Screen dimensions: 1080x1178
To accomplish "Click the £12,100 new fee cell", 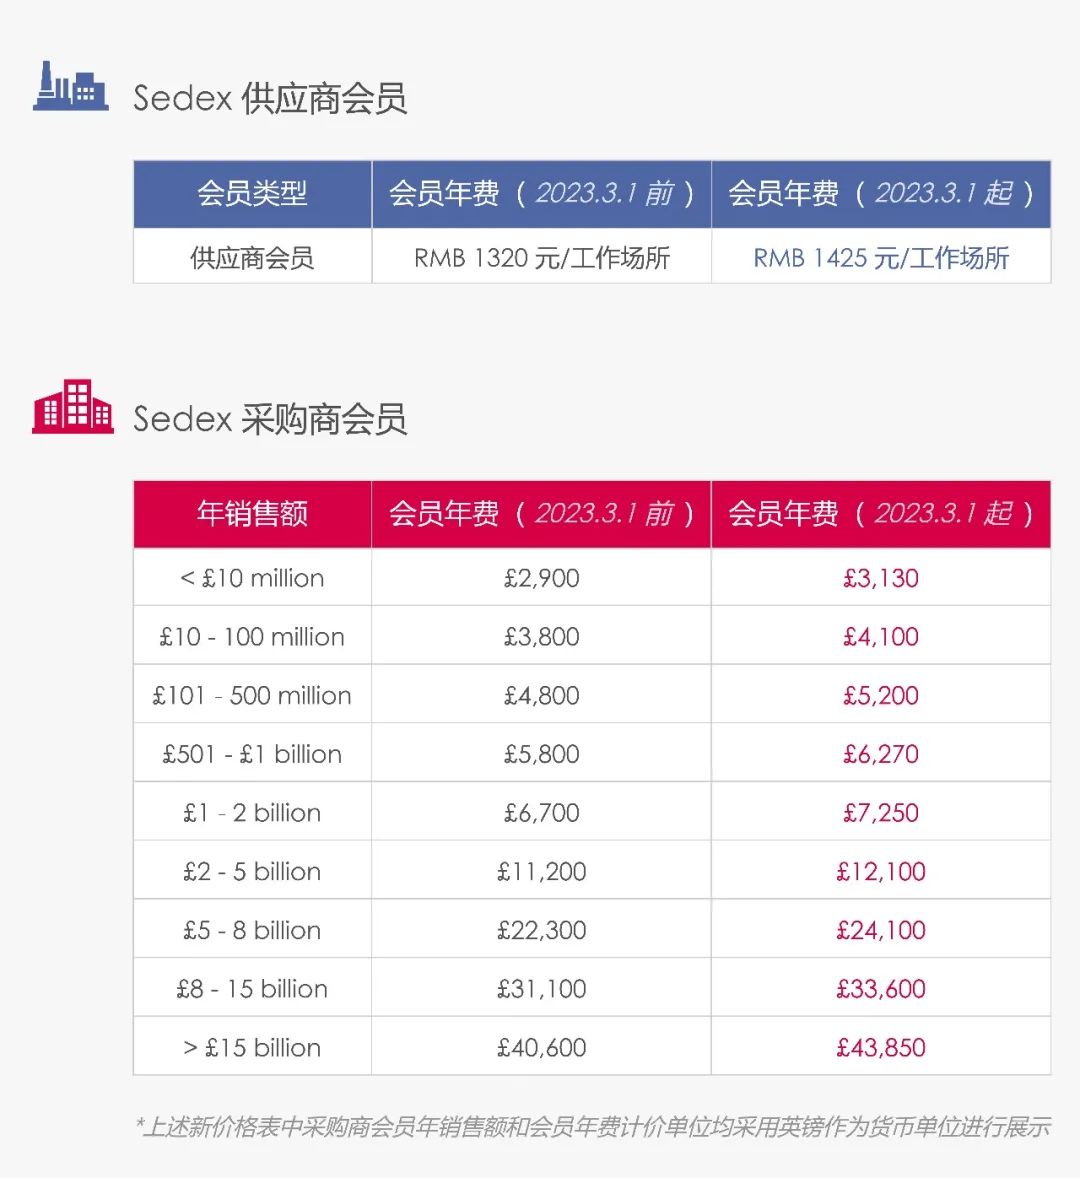I will pos(880,871).
